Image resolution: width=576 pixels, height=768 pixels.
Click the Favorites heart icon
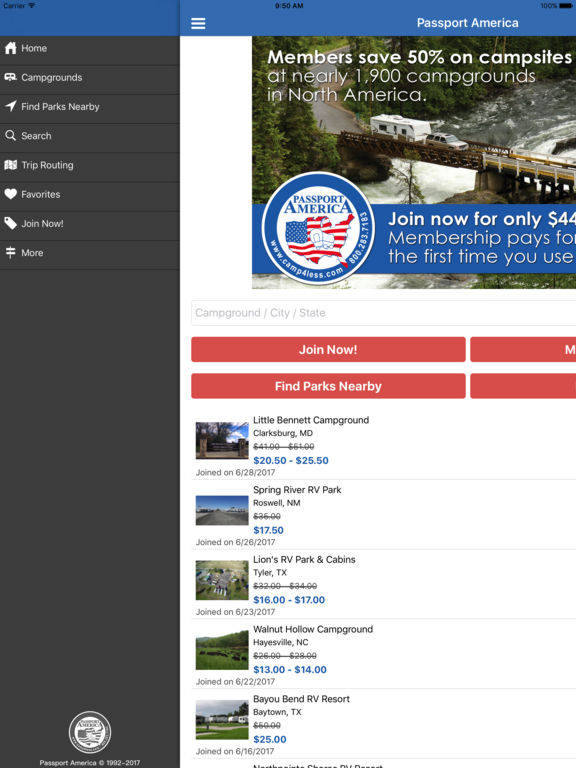[10, 194]
